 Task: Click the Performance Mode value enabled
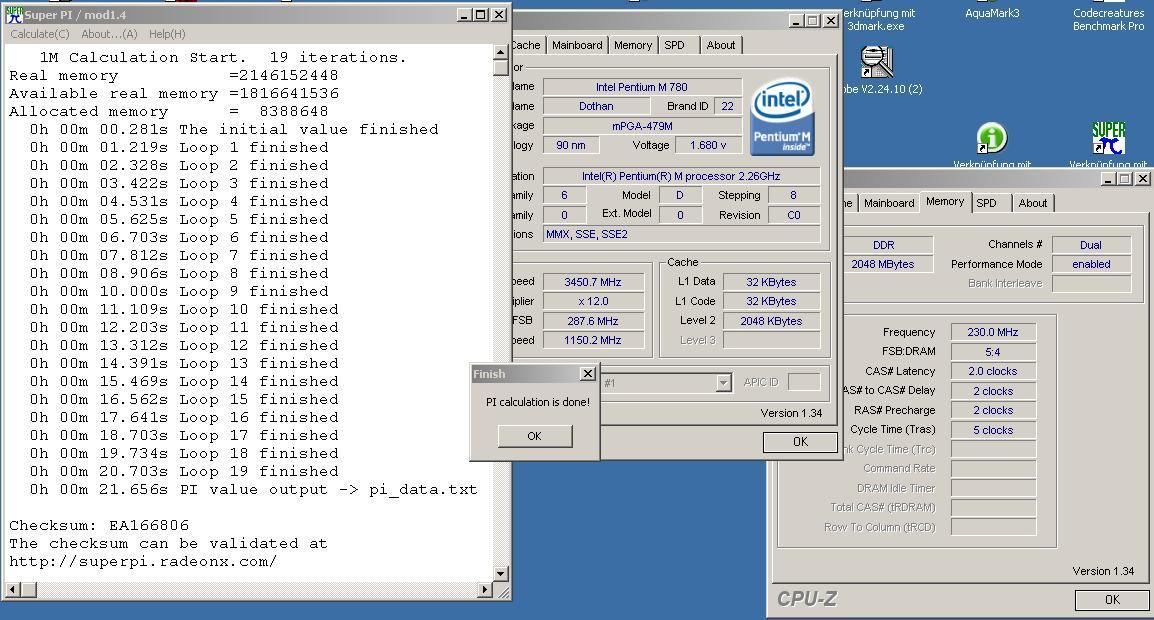[1091, 264]
